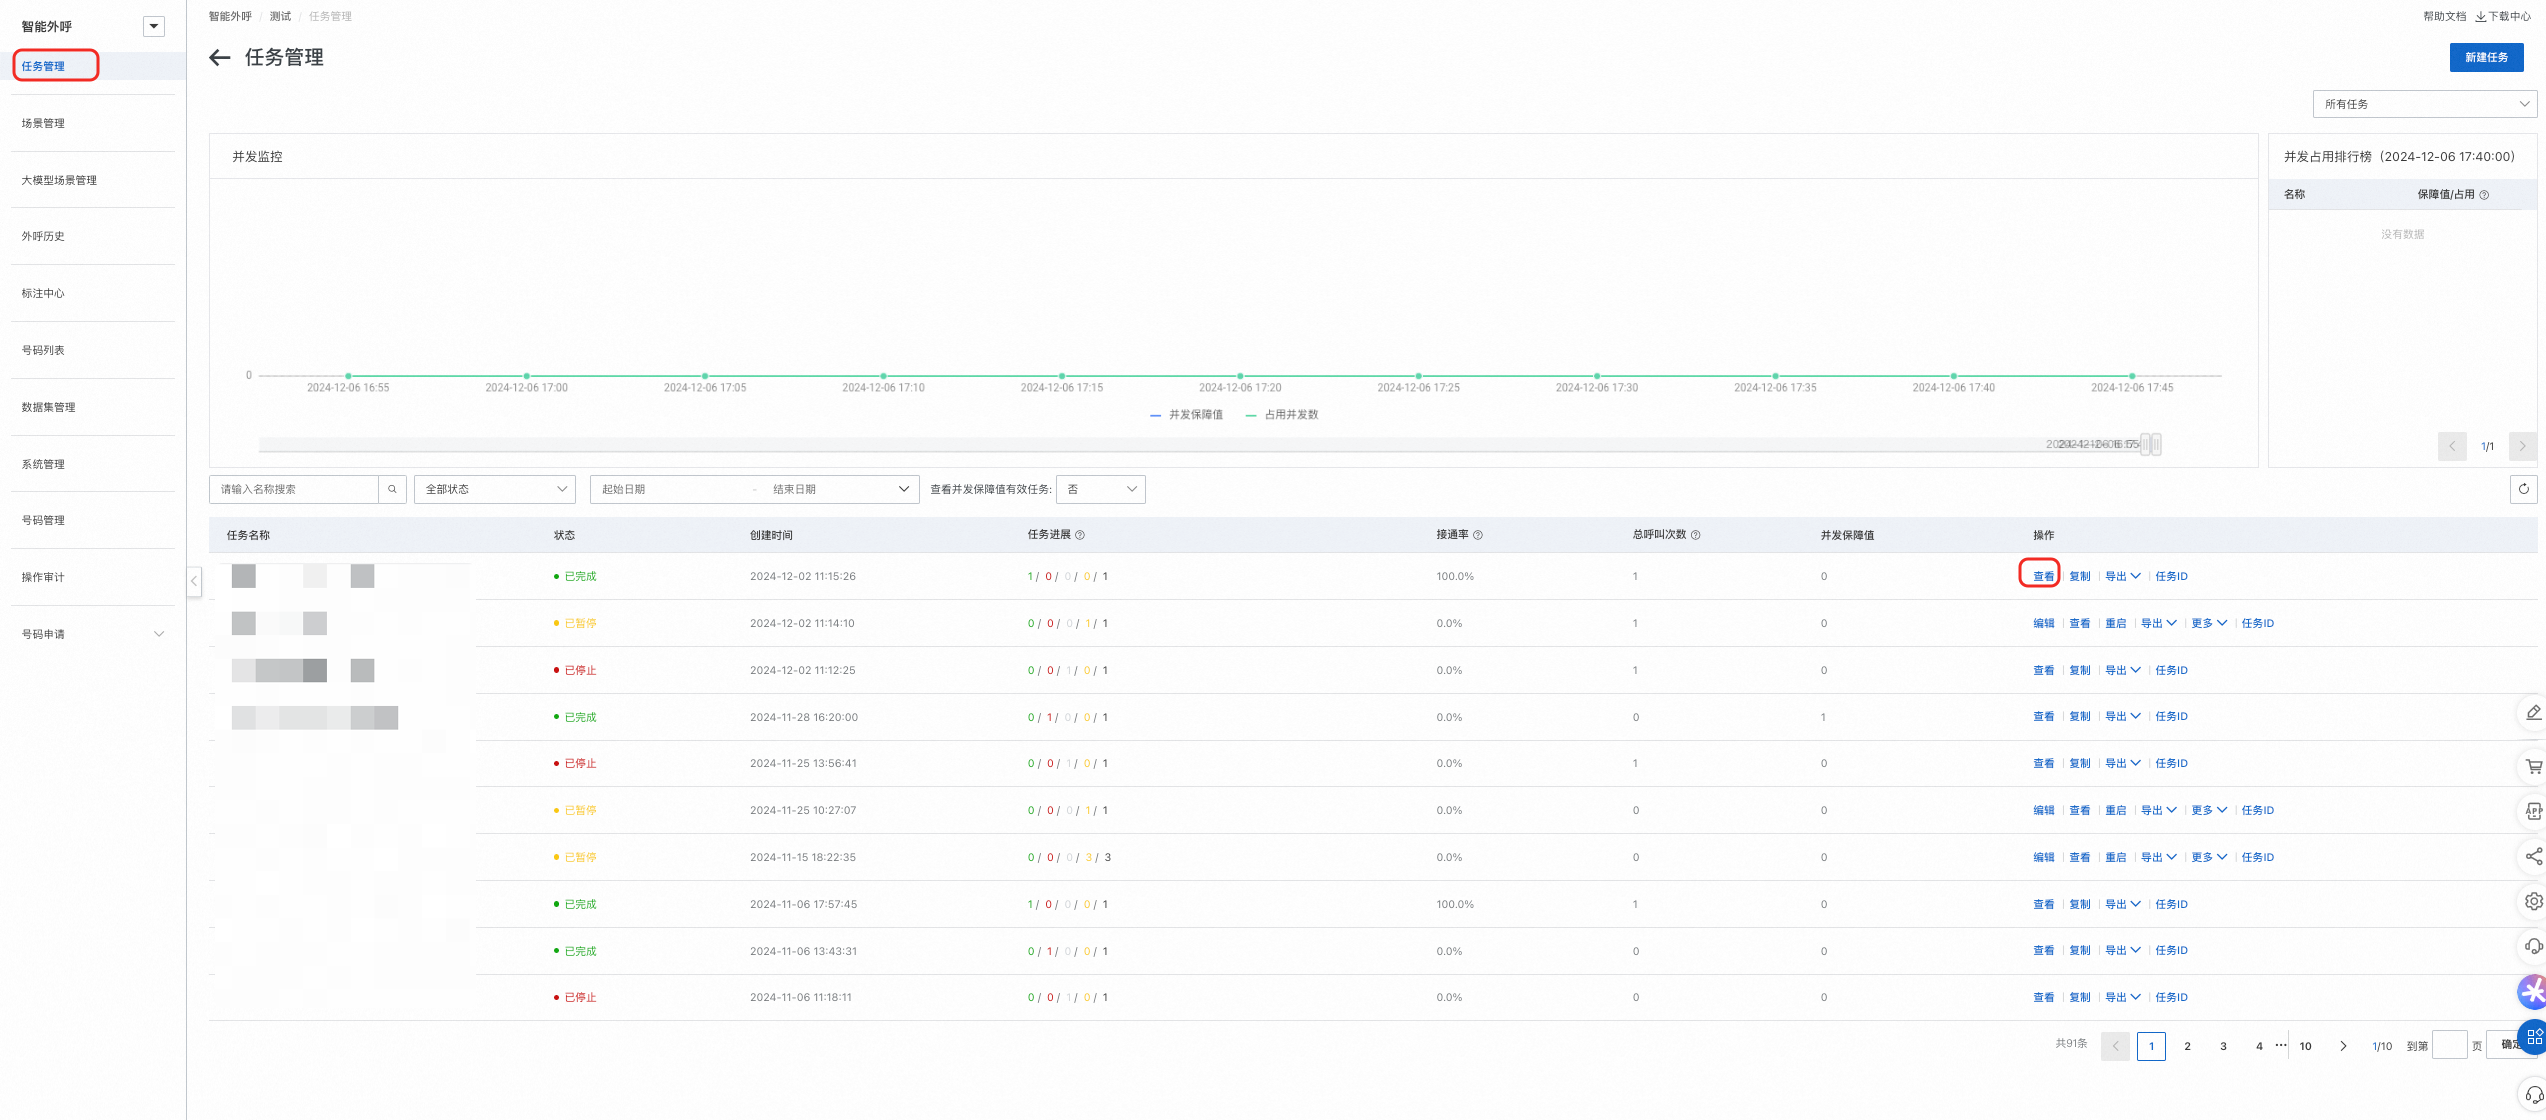
Task: Open 导出 dropdown for task created 2024-11-28 16:20:00
Action: coord(2122,717)
